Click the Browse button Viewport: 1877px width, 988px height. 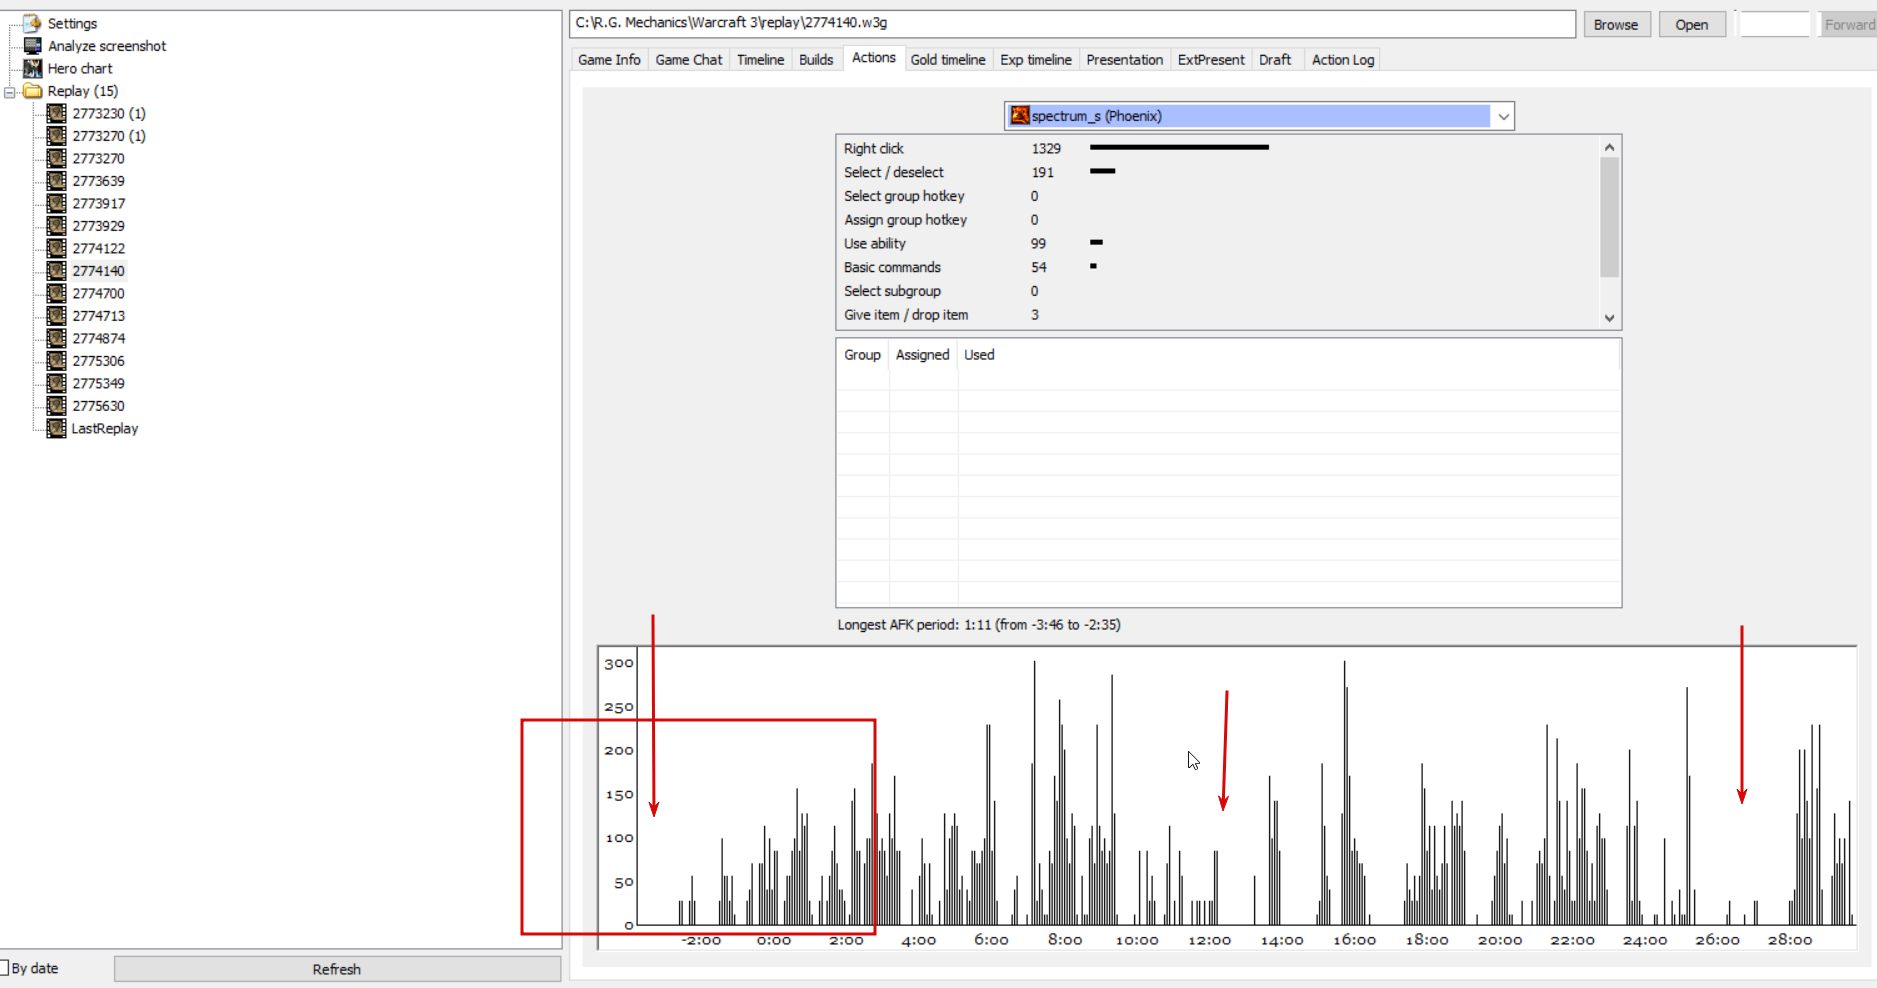point(1616,25)
